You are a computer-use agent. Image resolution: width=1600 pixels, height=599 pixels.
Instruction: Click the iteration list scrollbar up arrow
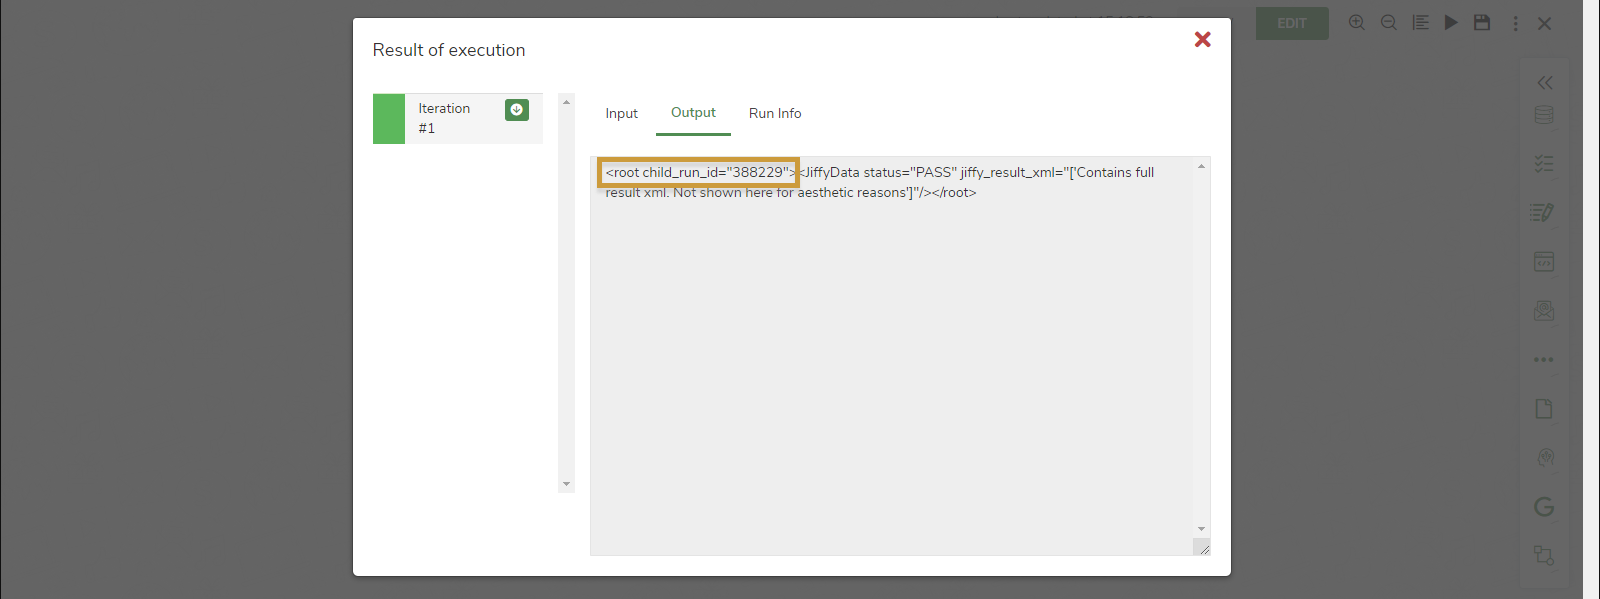(566, 102)
